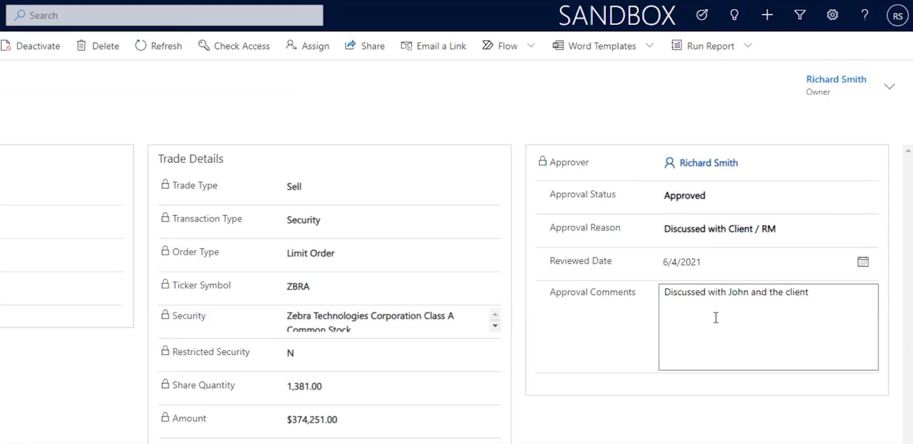This screenshot has width=913, height=444.
Task: Click the Security field scroll down arrow
Action: (496, 326)
